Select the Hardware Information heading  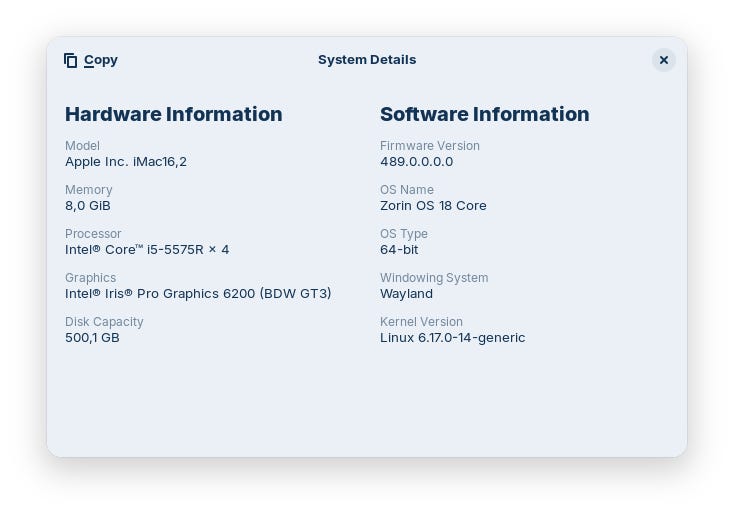[x=174, y=114]
